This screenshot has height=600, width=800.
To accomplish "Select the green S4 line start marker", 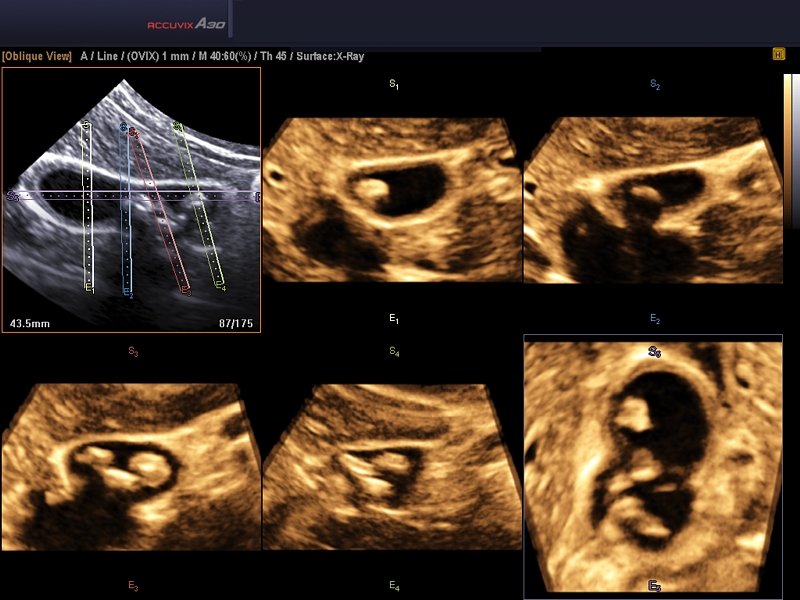I will pyautogui.click(x=178, y=126).
